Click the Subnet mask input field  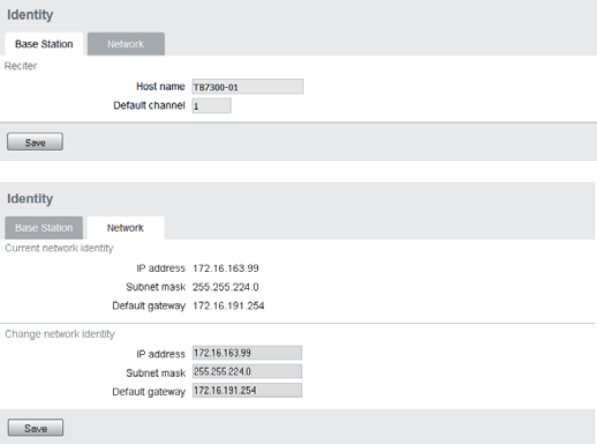[x=247, y=371]
